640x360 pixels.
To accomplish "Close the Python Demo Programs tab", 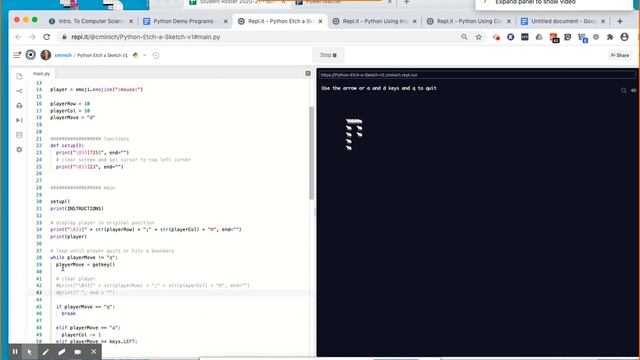I will (x=225, y=21).
